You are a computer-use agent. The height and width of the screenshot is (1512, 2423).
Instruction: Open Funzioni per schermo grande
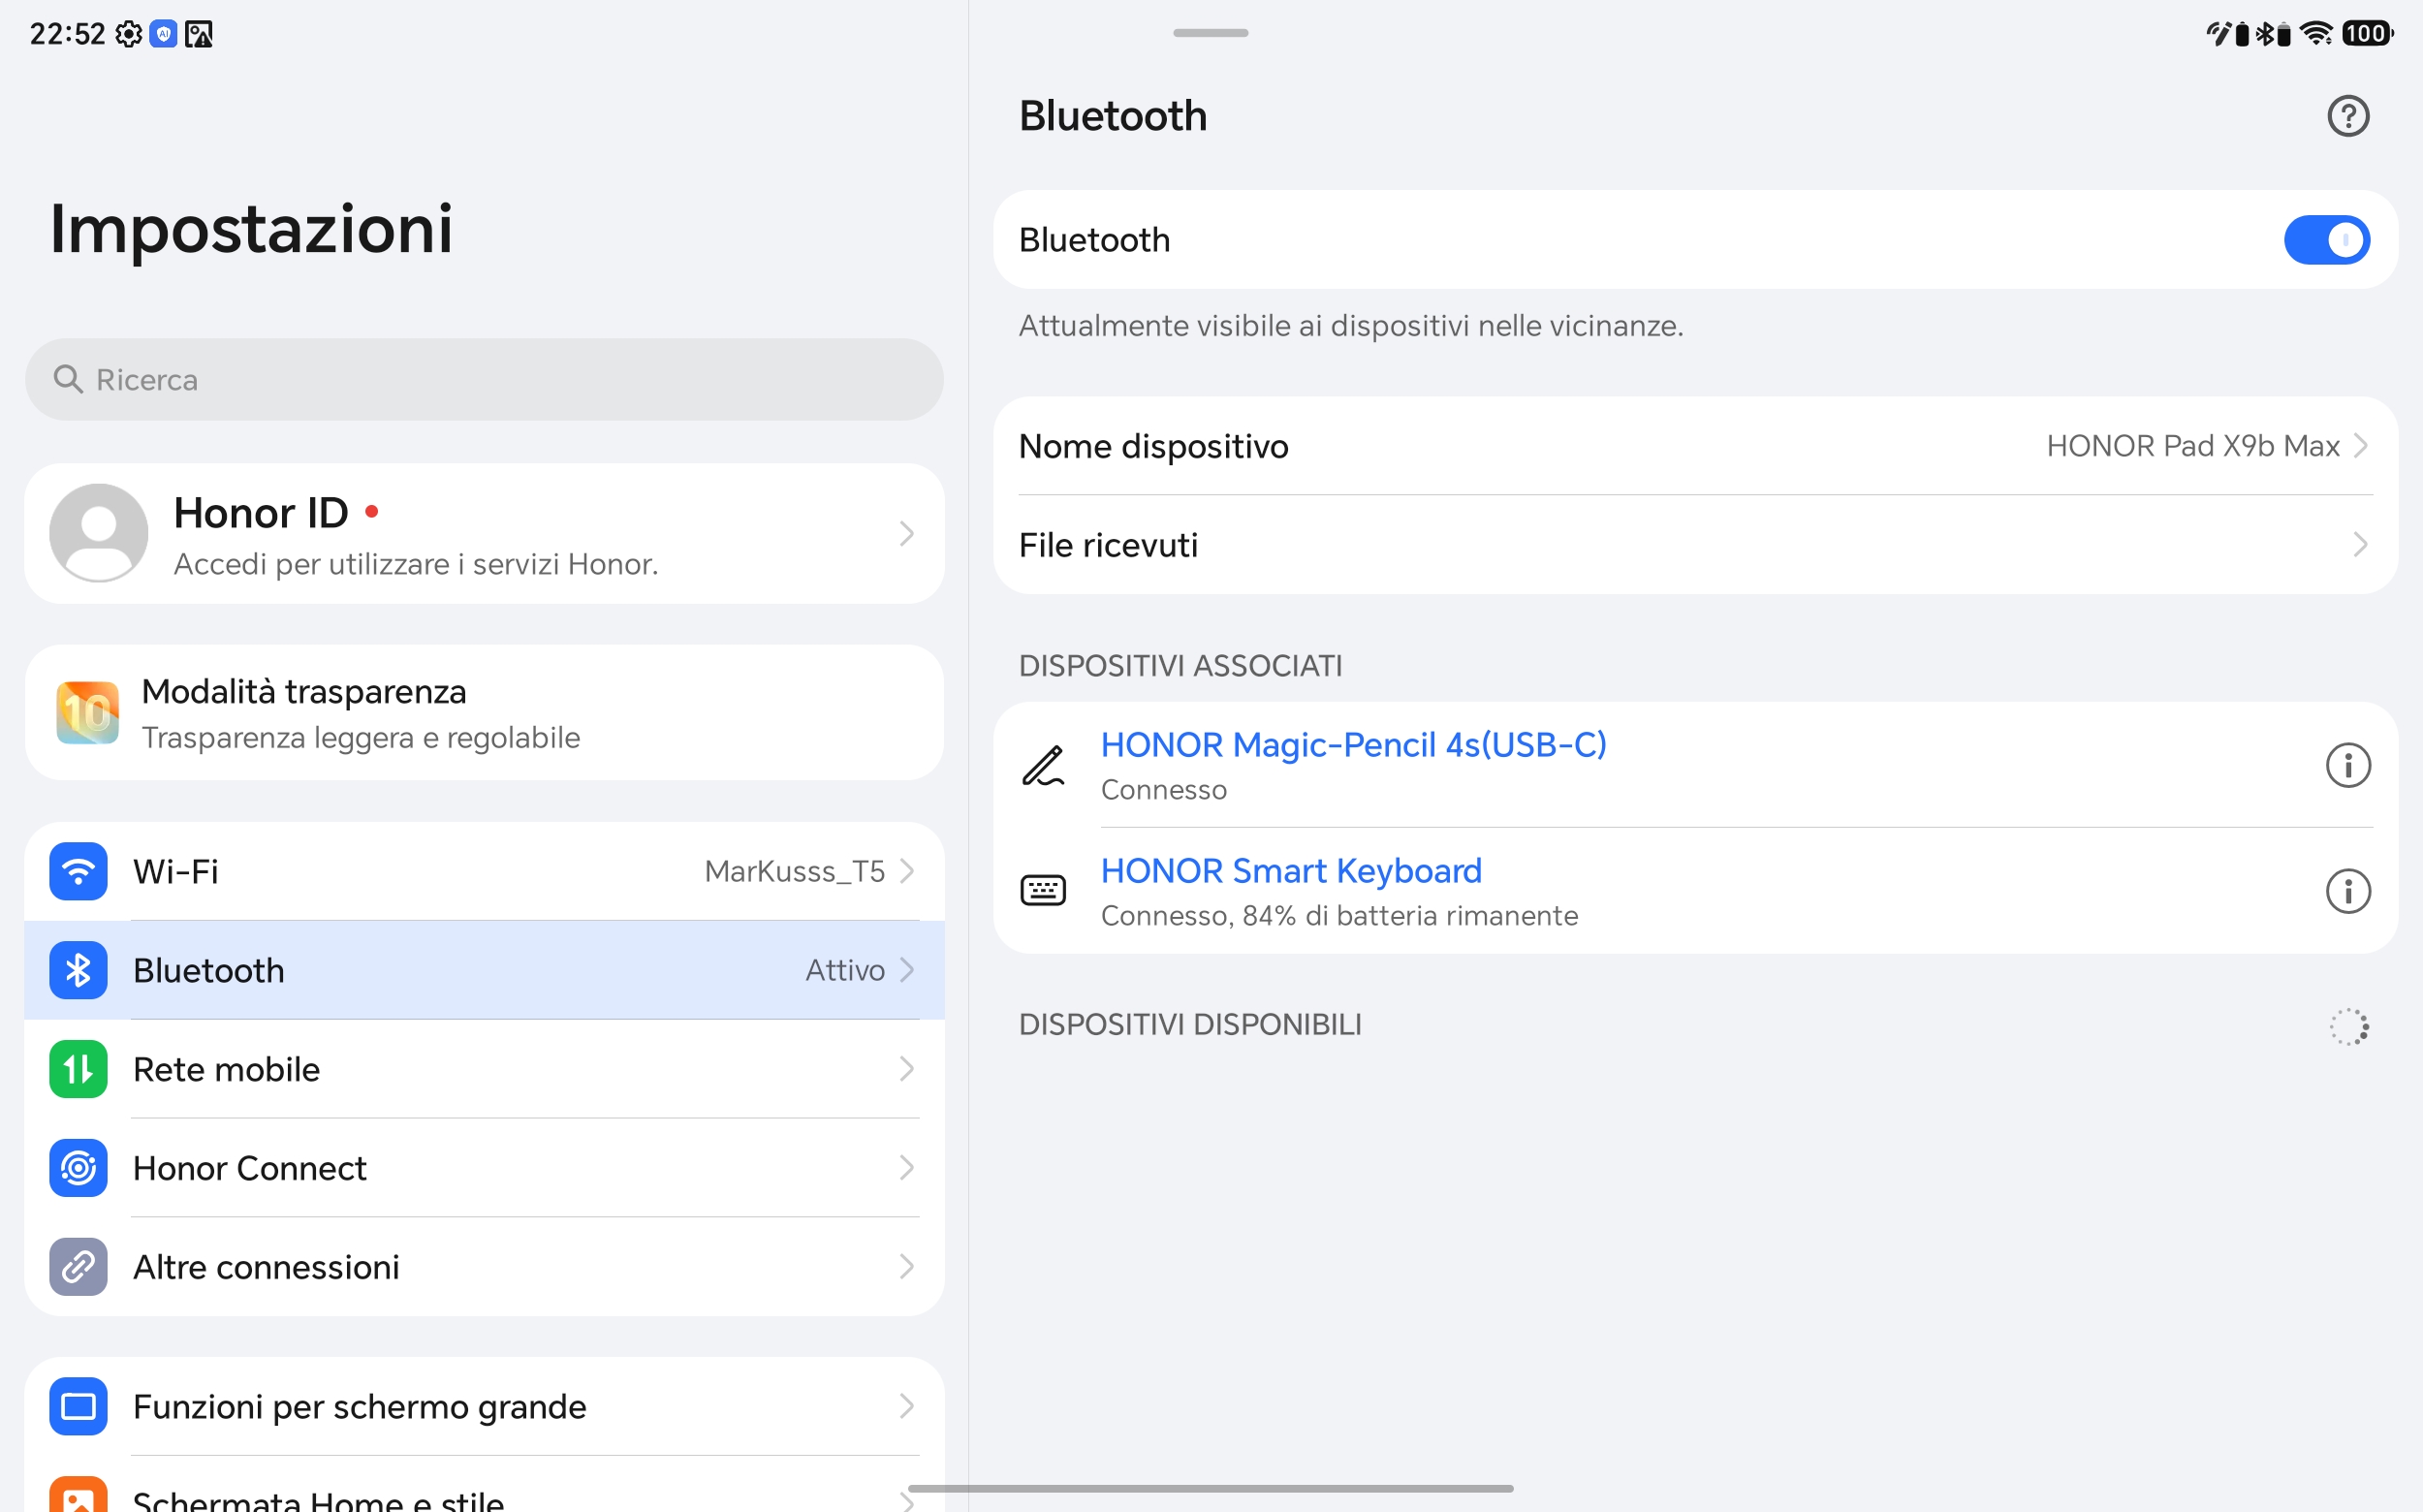(x=484, y=1406)
